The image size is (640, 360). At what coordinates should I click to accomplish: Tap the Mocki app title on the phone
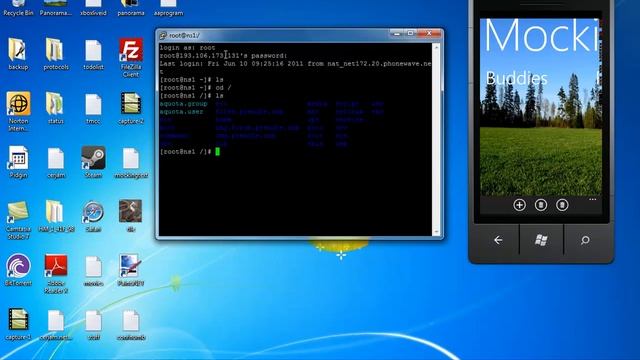[541, 36]
